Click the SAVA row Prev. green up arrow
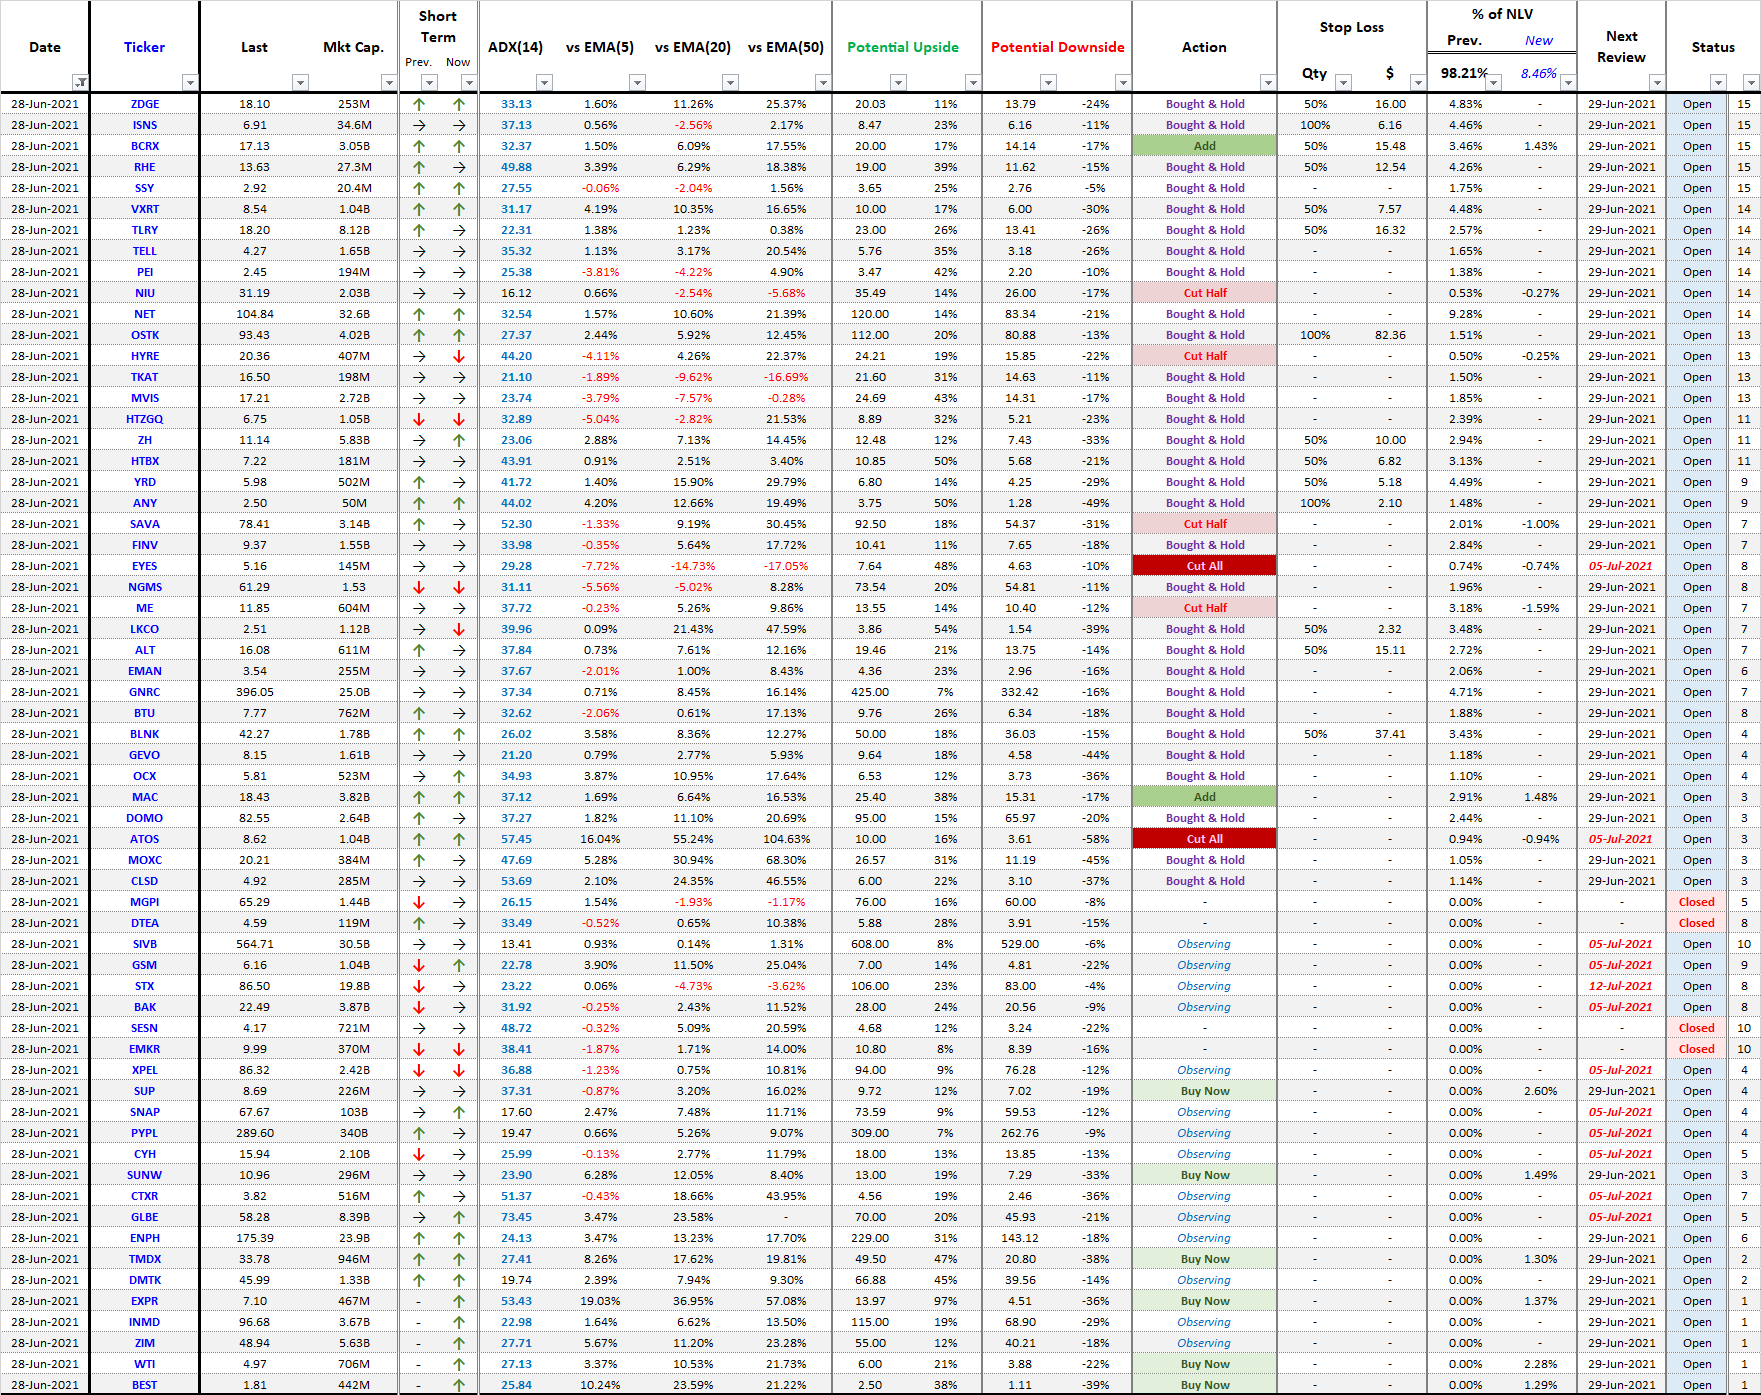Viewport: 1761px width, 1395px height. (x=419, y=524)
